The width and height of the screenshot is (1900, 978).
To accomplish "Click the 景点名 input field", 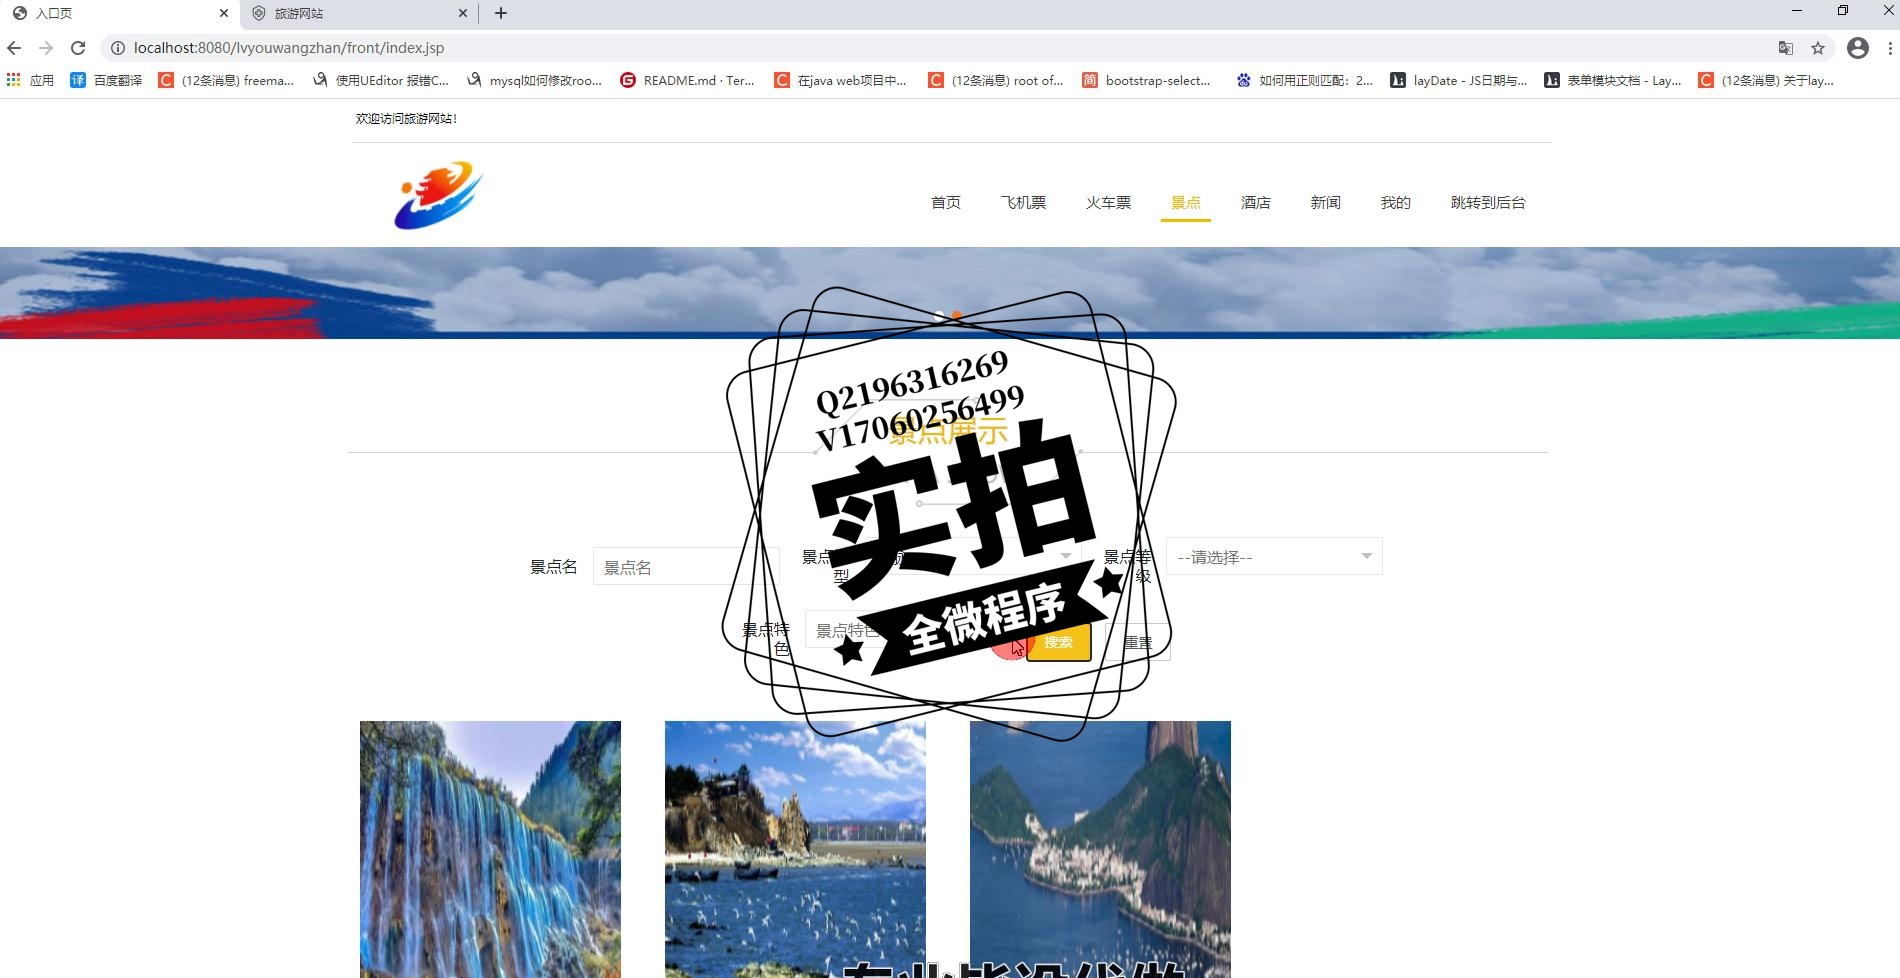I will (x=686, y=567).
